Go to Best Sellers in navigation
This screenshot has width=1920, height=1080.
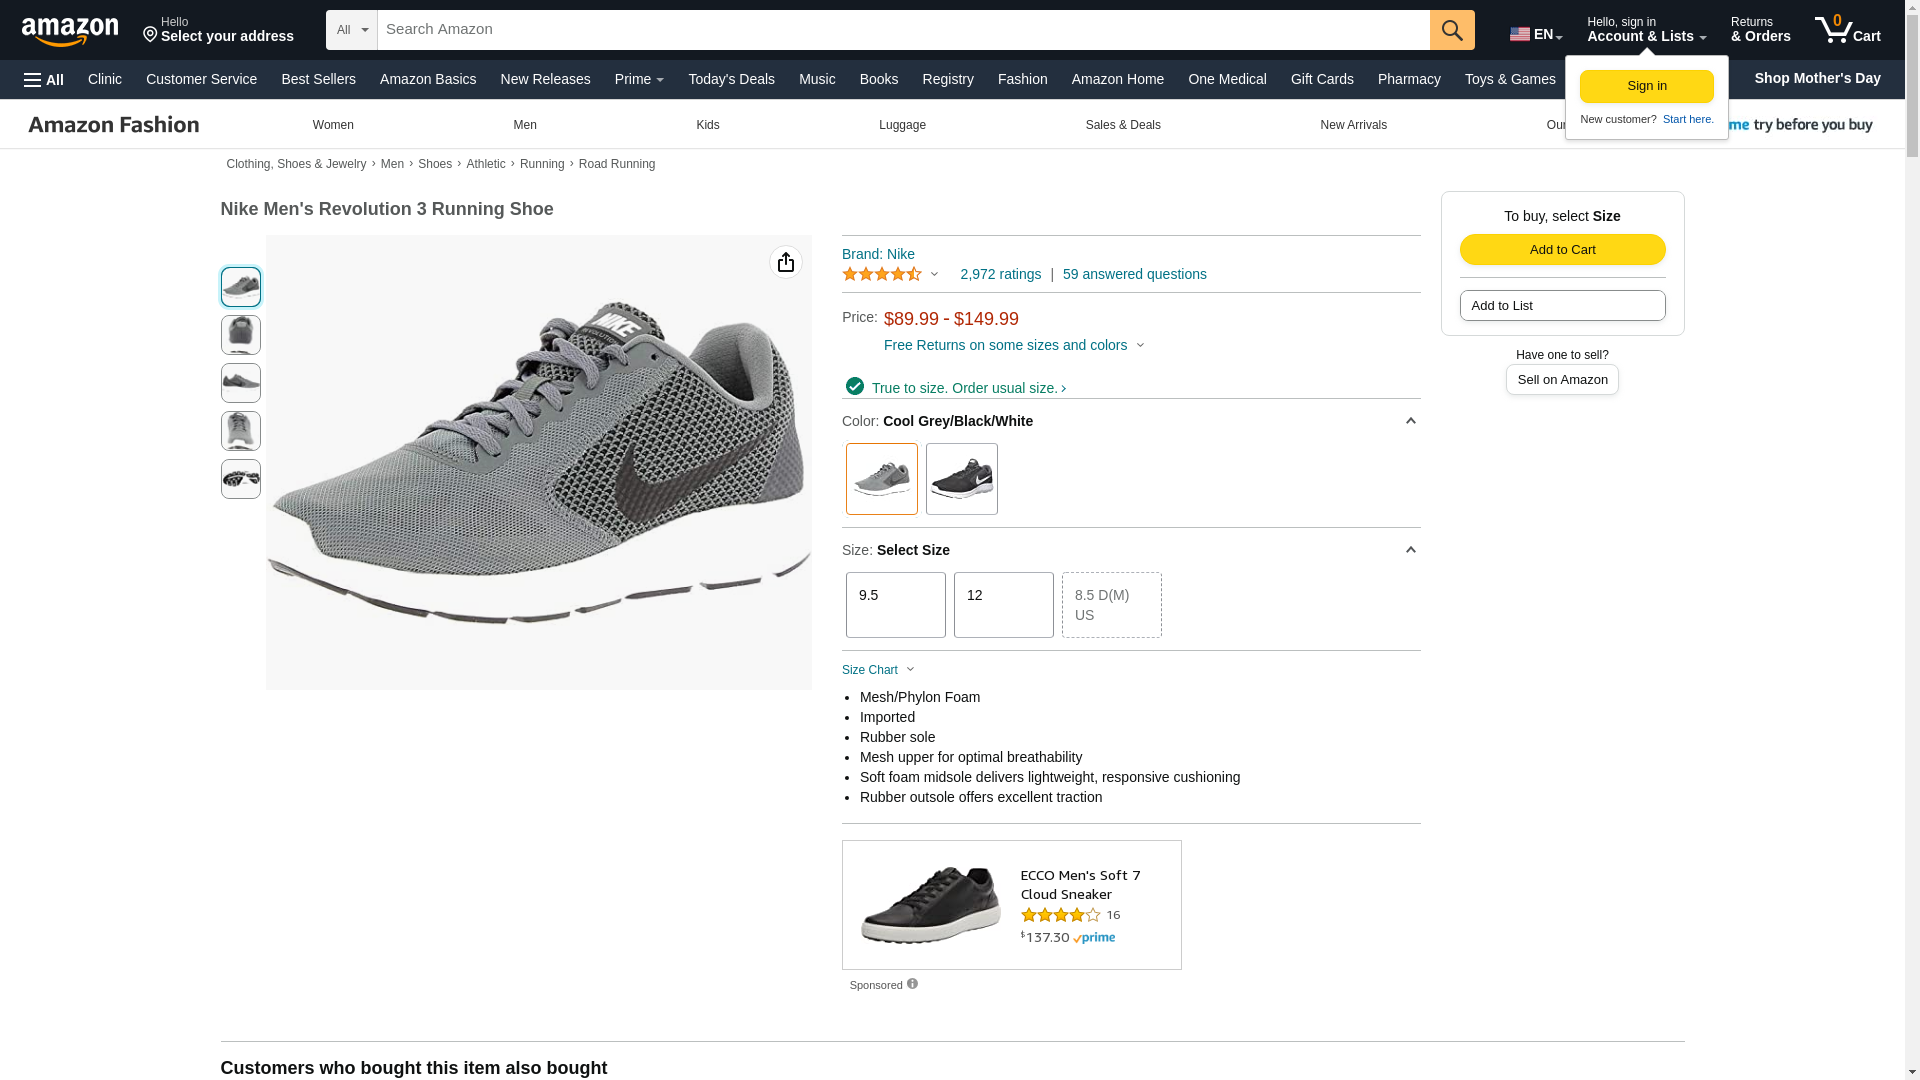[318, 79]
